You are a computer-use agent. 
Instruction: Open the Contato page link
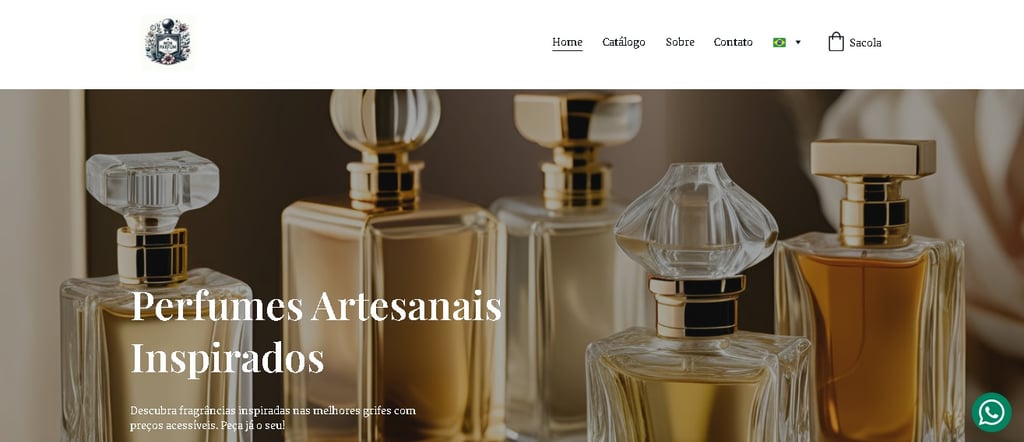[733, 42]
